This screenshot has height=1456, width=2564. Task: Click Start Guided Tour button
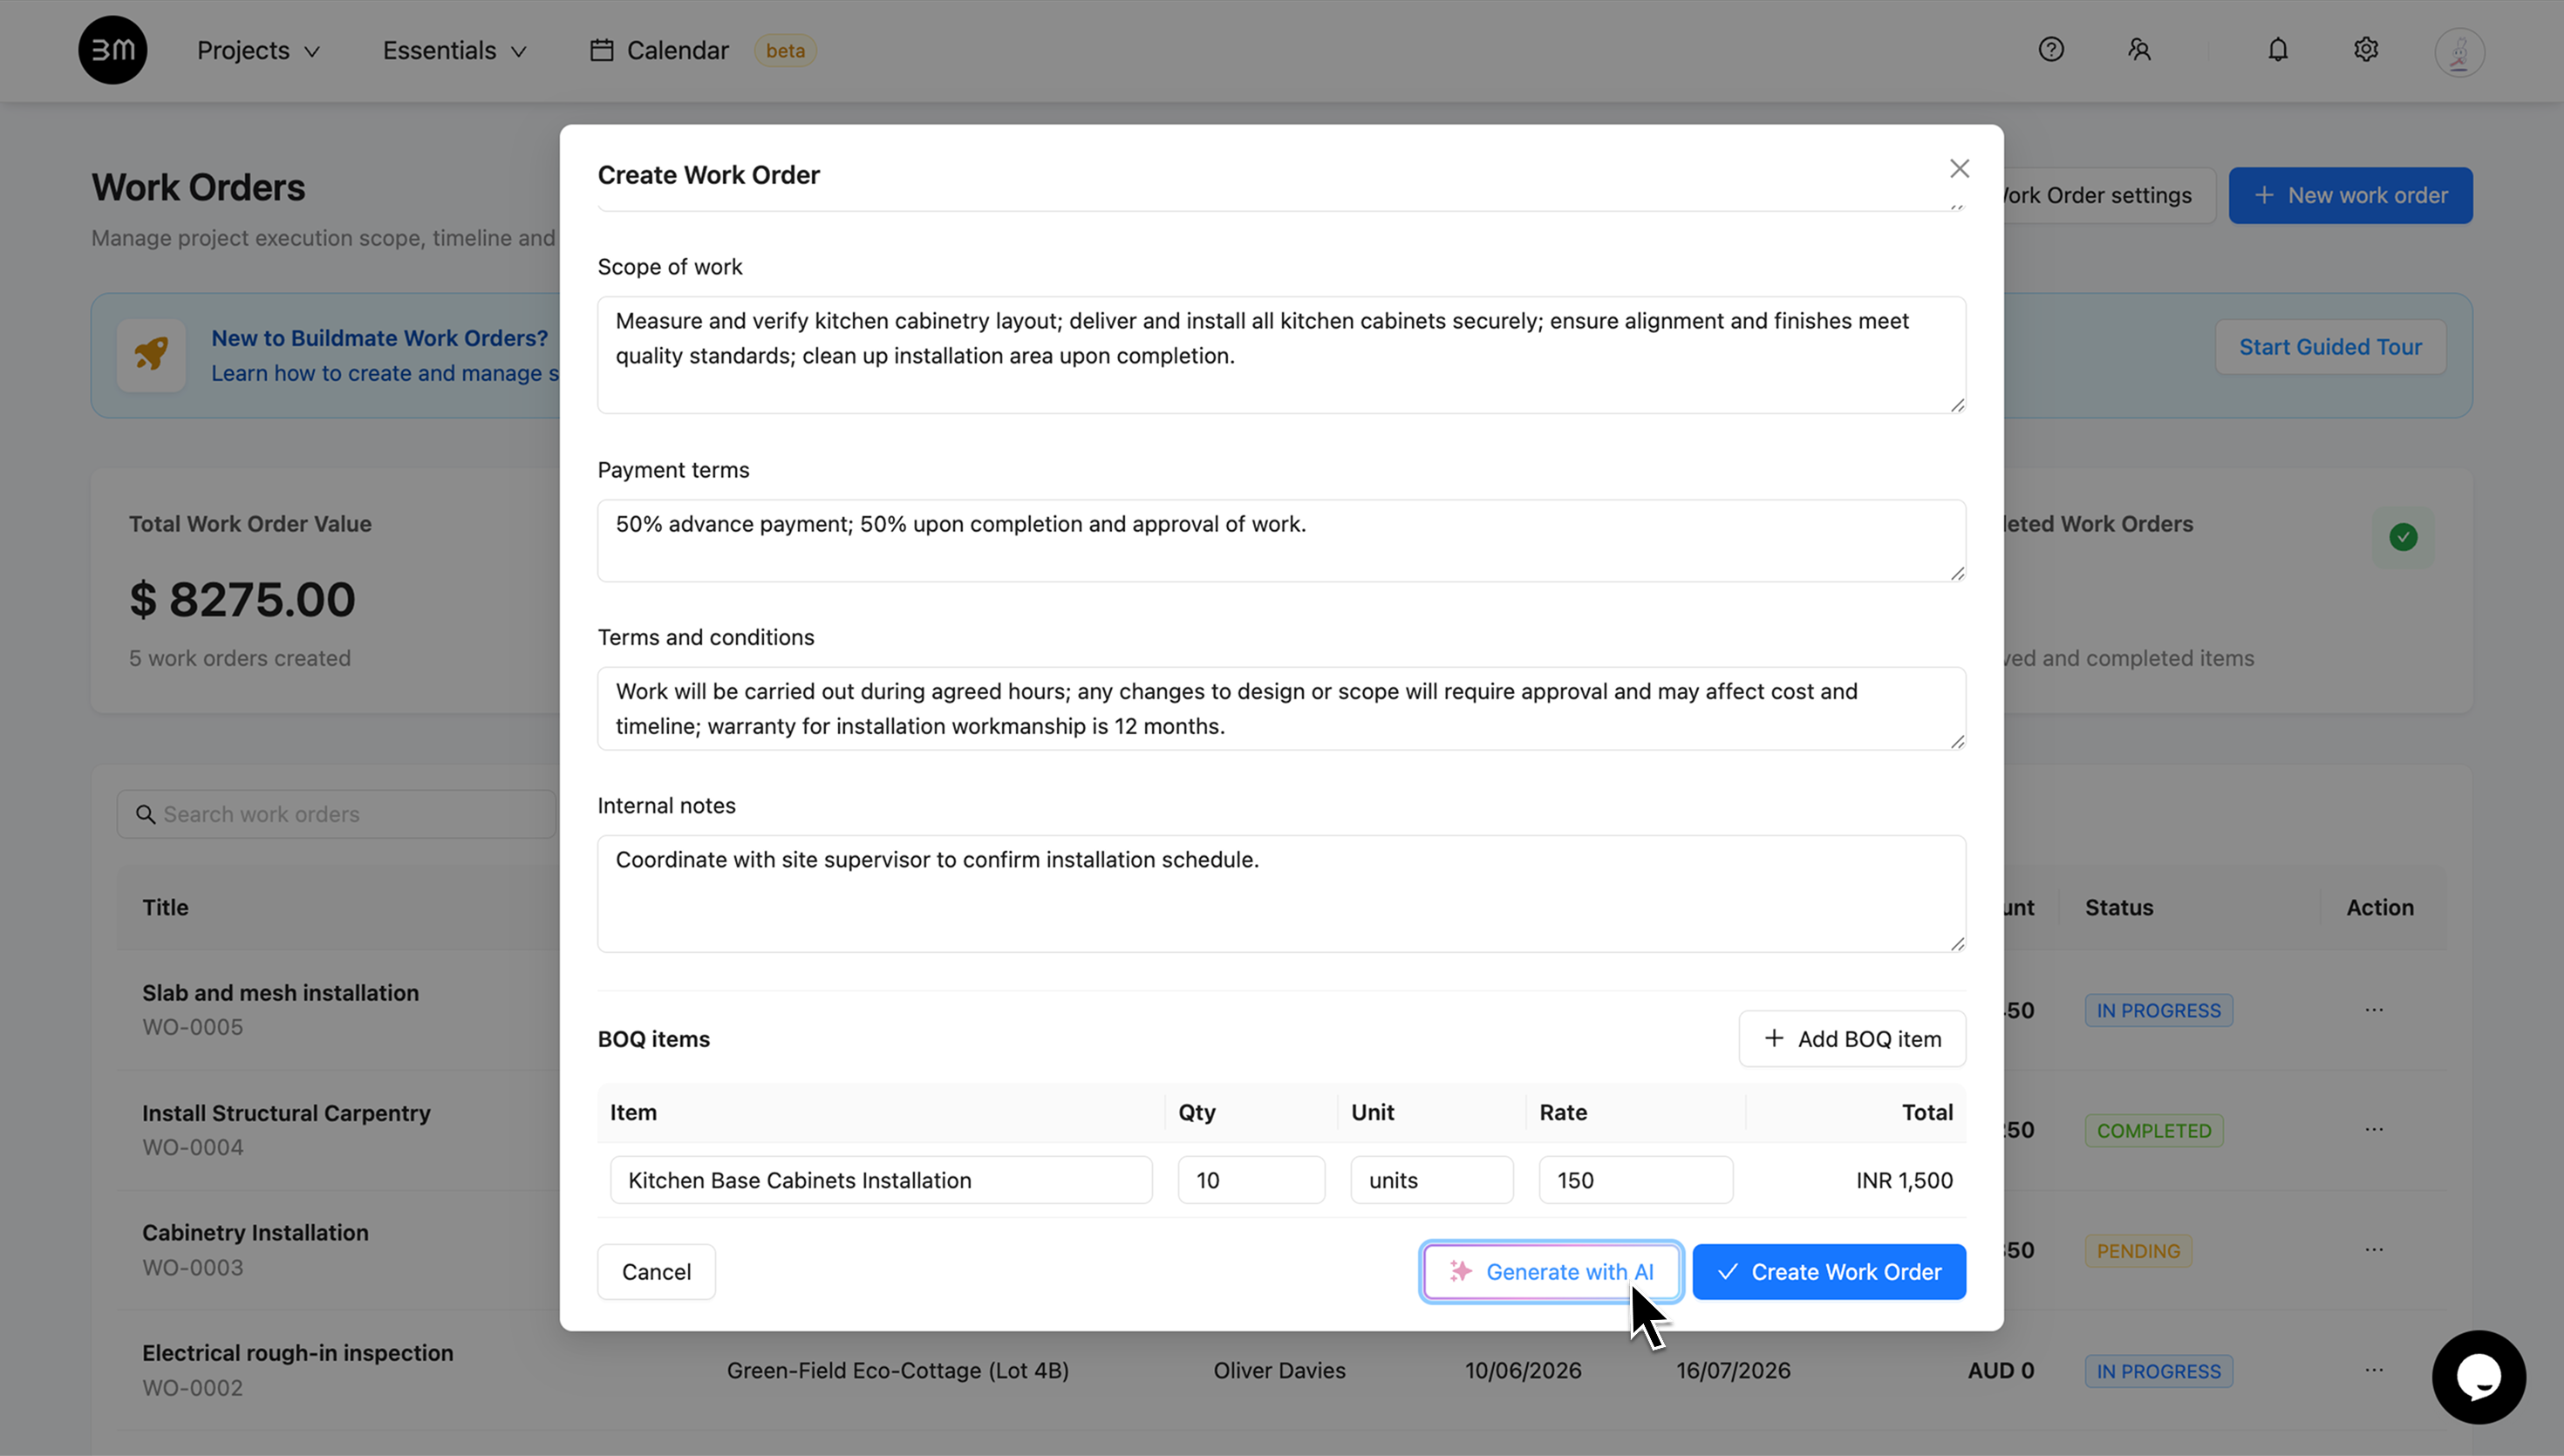pos(2330,347)
